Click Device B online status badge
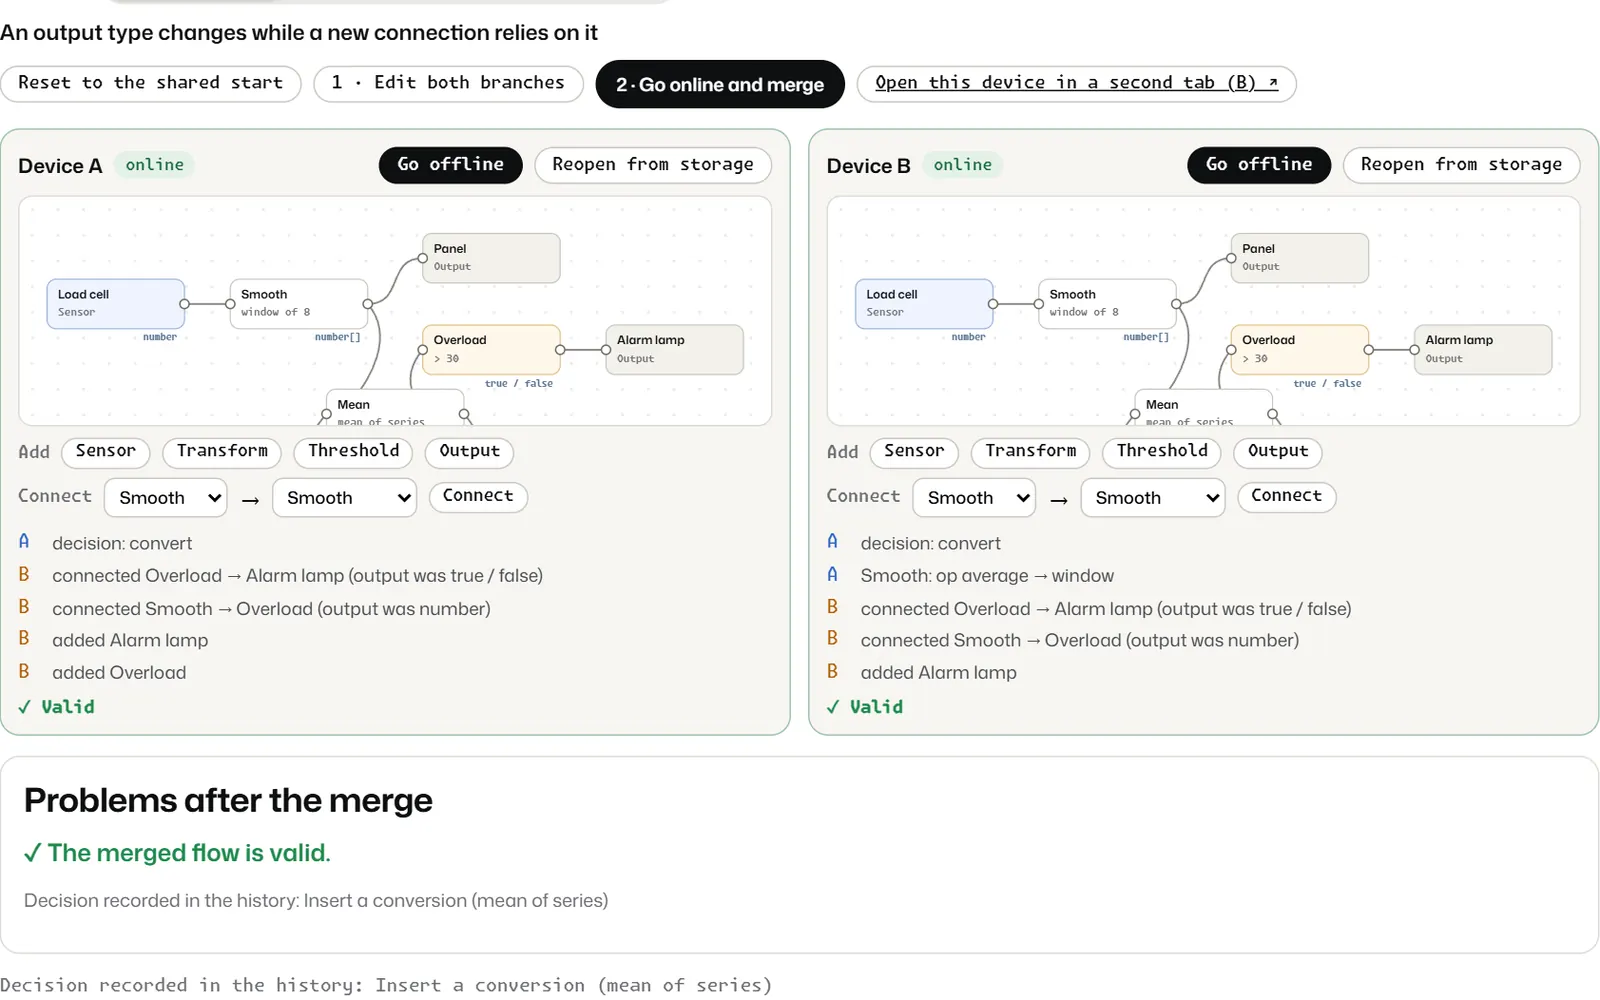The height and width of the screenshot is (1000, 1600). (963, 165)
